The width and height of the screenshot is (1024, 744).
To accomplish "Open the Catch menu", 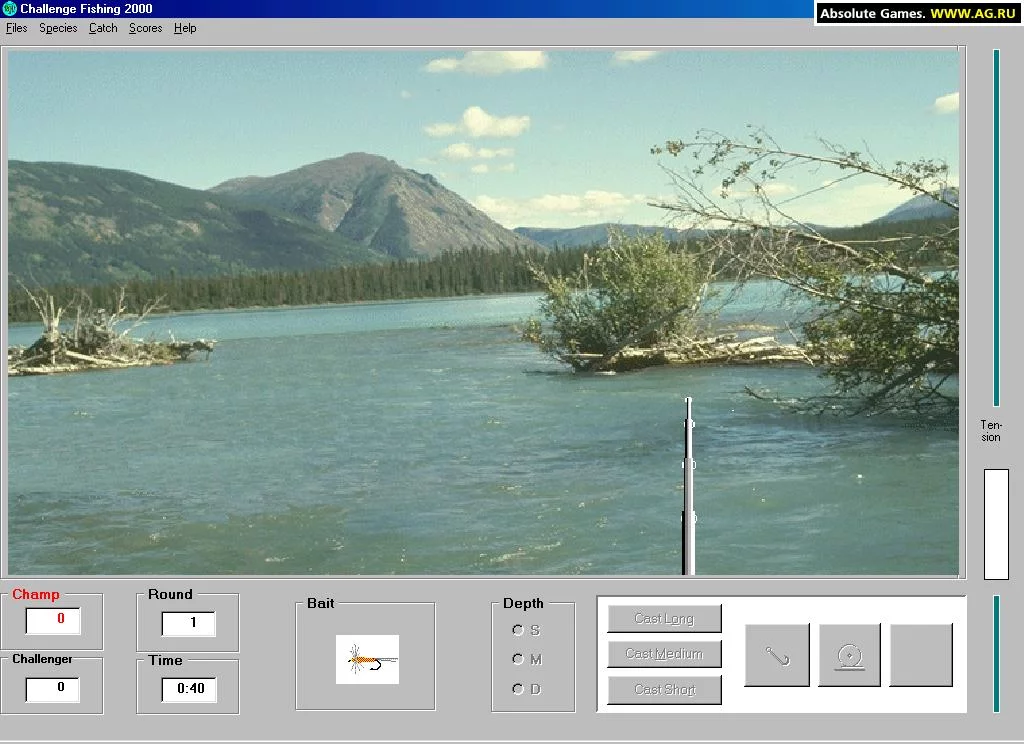I will tap(103, 28).
